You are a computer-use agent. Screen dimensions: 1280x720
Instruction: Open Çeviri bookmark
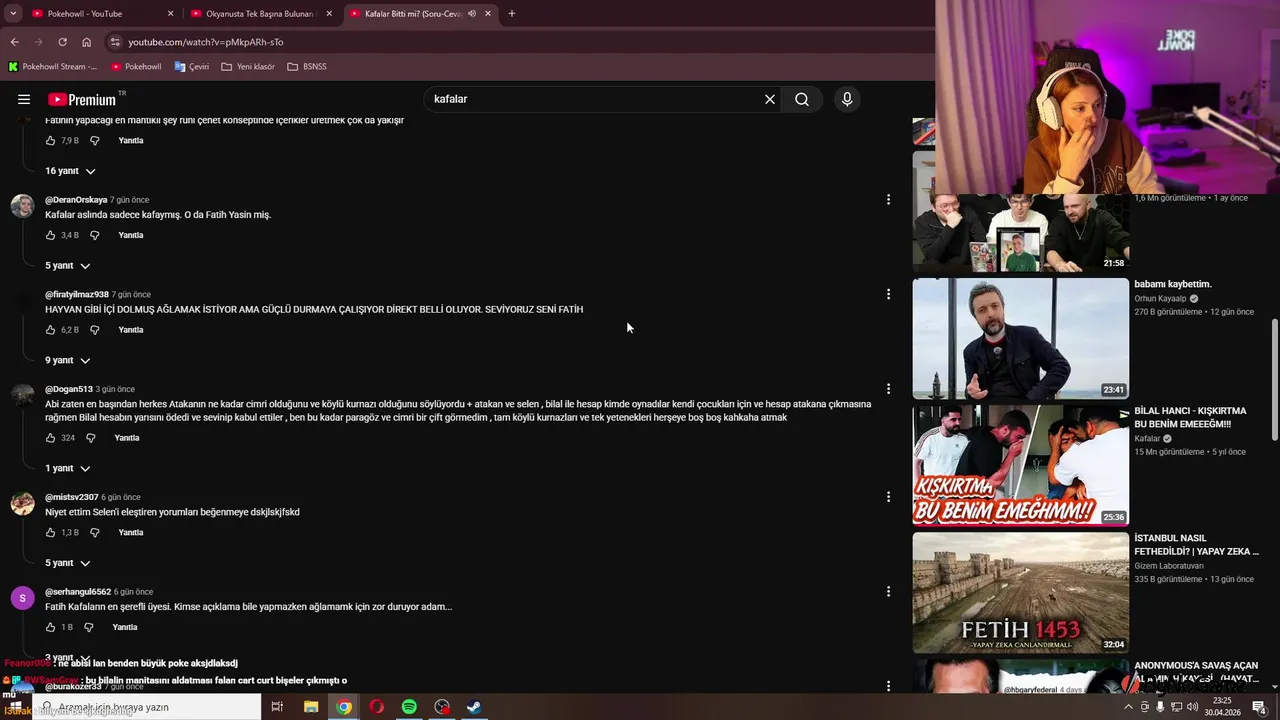tap(191, 66)
